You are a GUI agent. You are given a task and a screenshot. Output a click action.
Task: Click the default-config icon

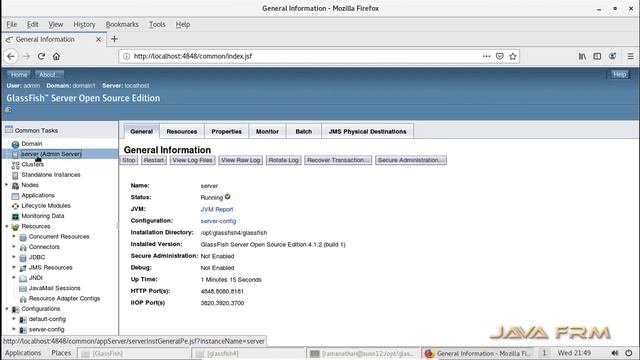(23, 320)
